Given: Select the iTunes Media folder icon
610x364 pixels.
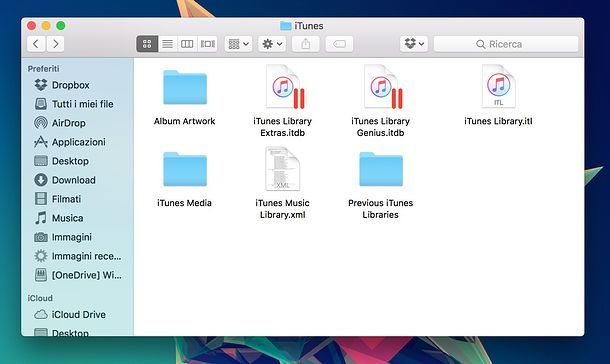Looking at the screenshot, I should coord(185,169).
